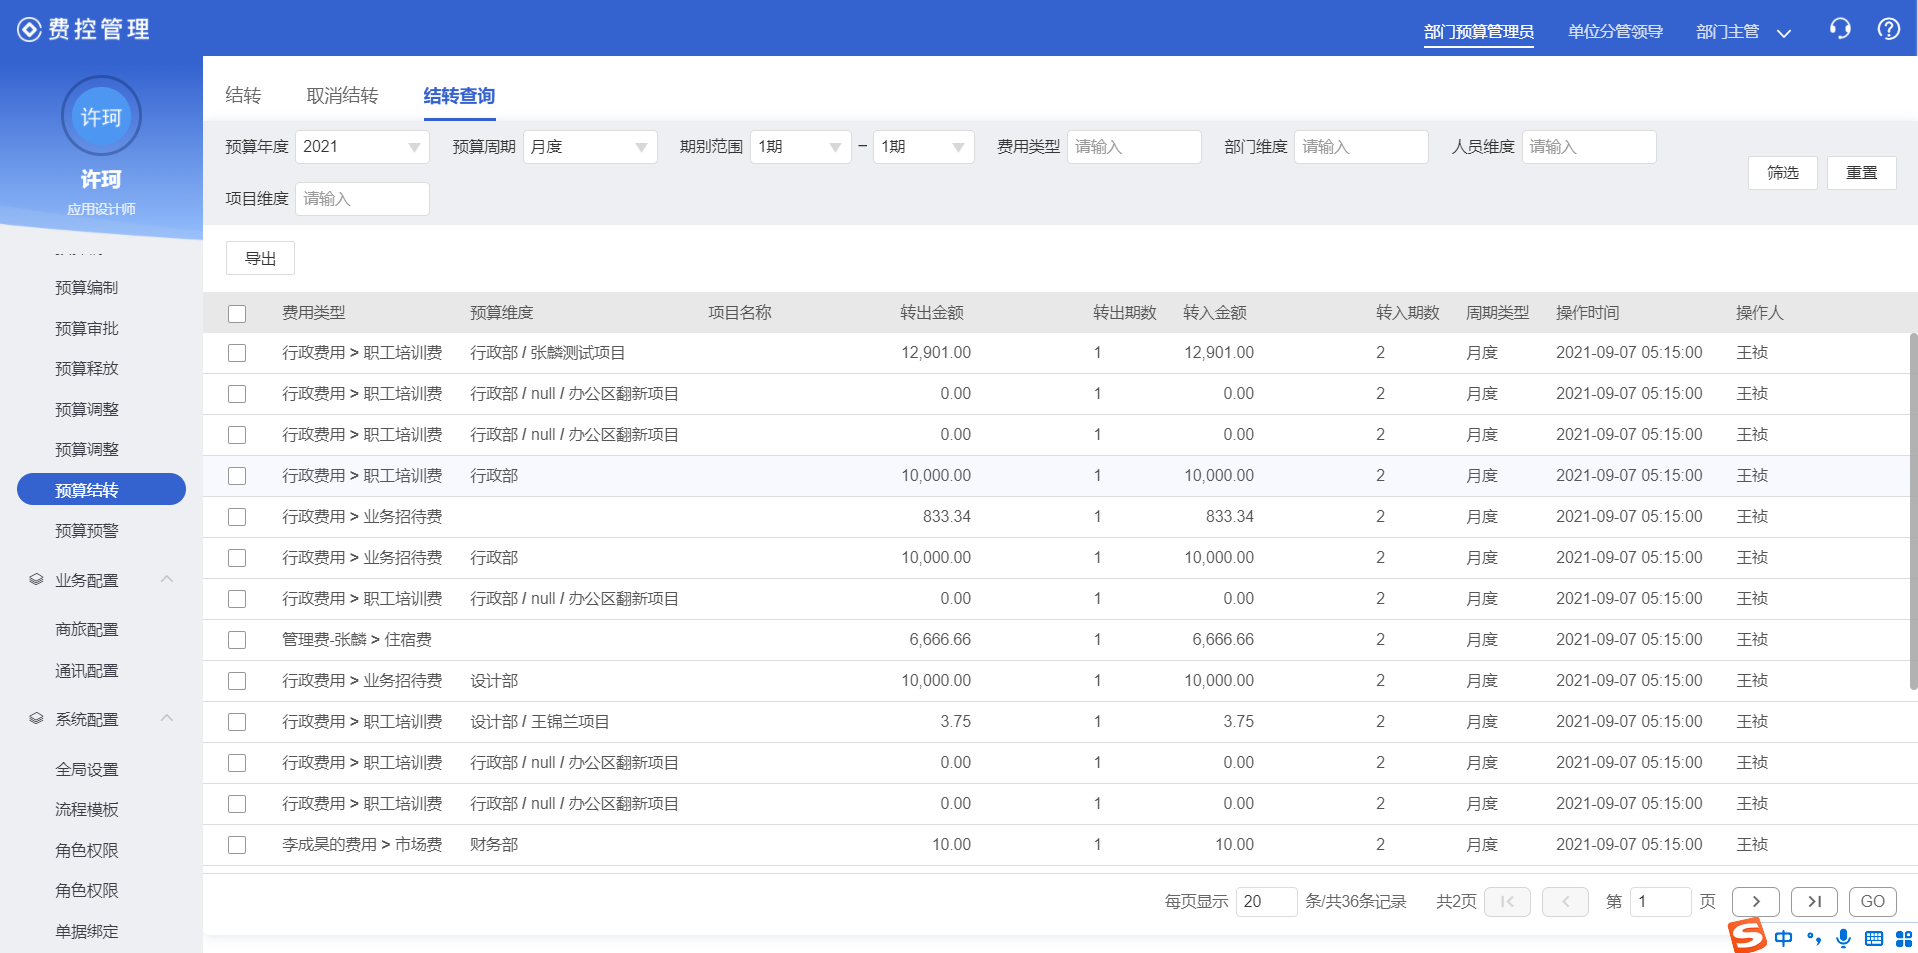Check the 设计部 / 王锦兰项目 row

pos(237,722)
